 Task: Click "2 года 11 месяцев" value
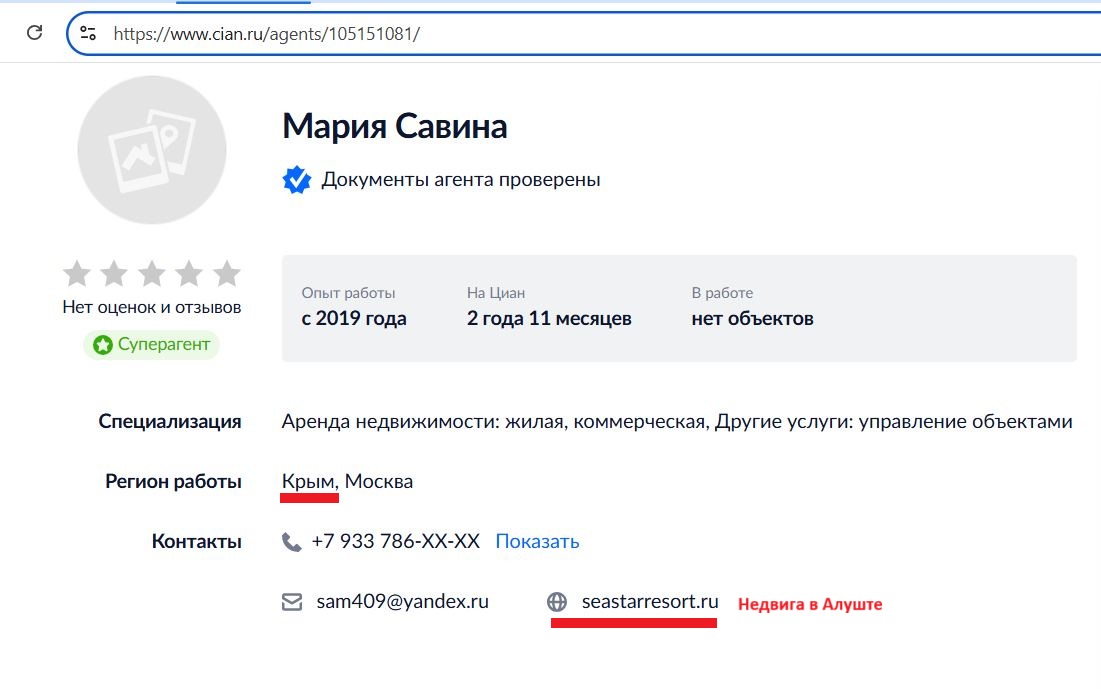(549, 319)
